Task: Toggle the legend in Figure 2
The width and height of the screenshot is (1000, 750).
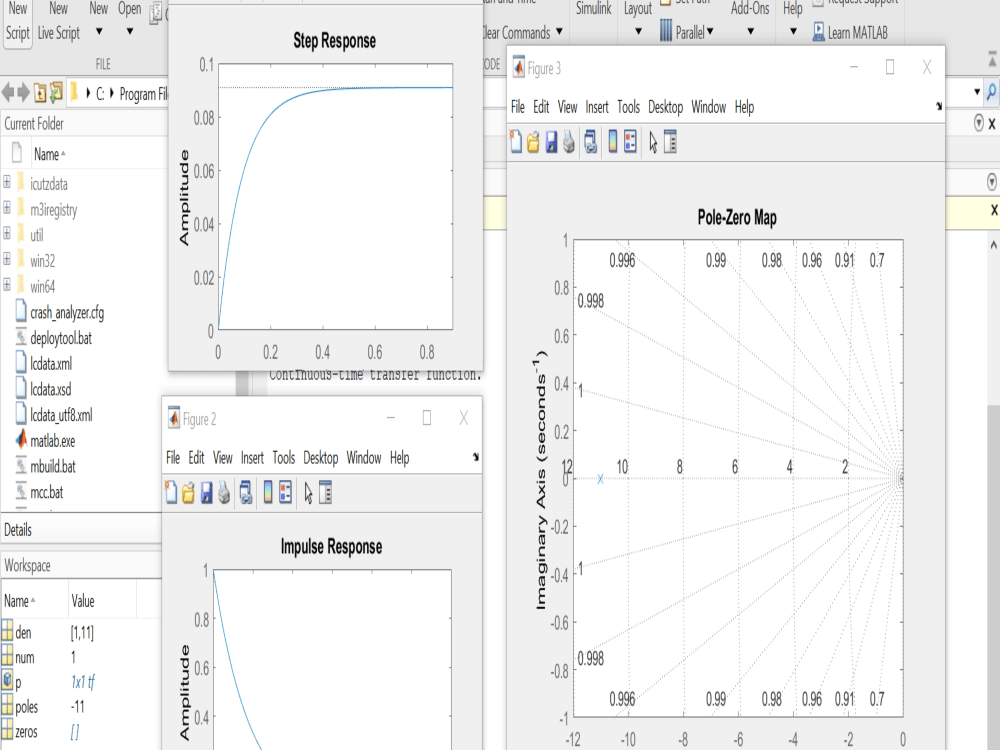Action: [x=283, y=493]
